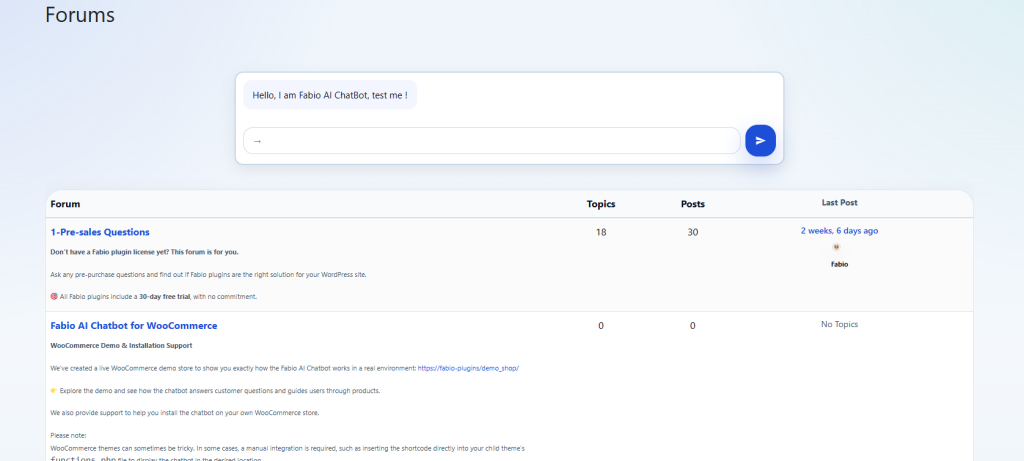
Task: Click the Fabio author avatar image
Action: [837, 247]
